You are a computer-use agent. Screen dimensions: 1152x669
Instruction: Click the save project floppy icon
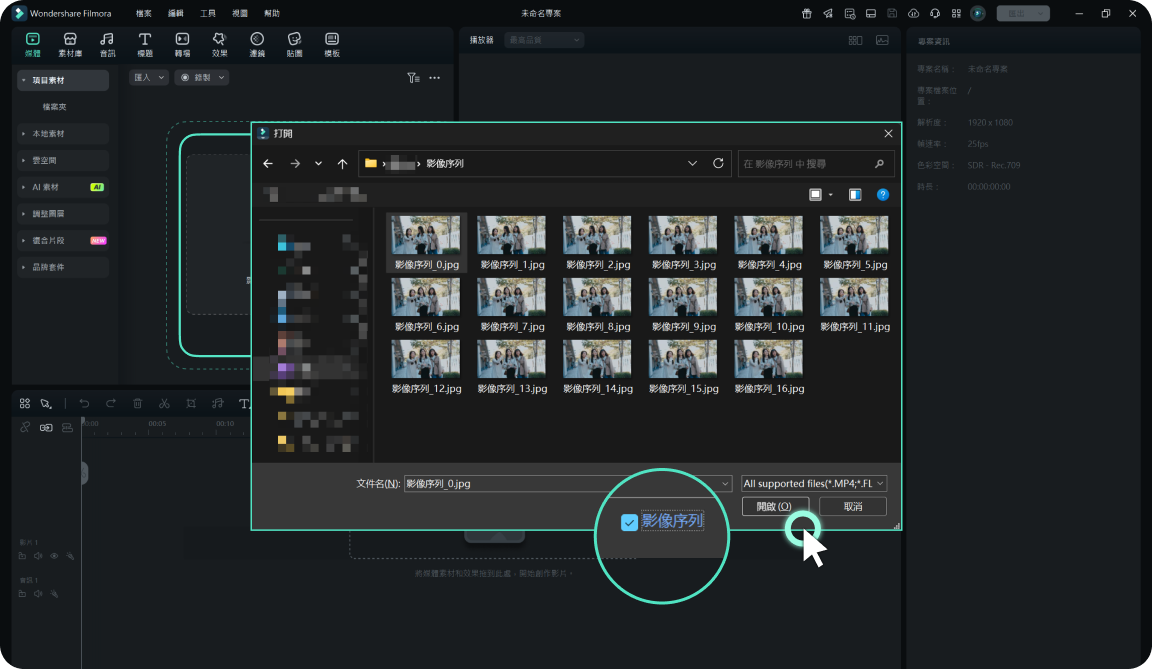(892, 13)
